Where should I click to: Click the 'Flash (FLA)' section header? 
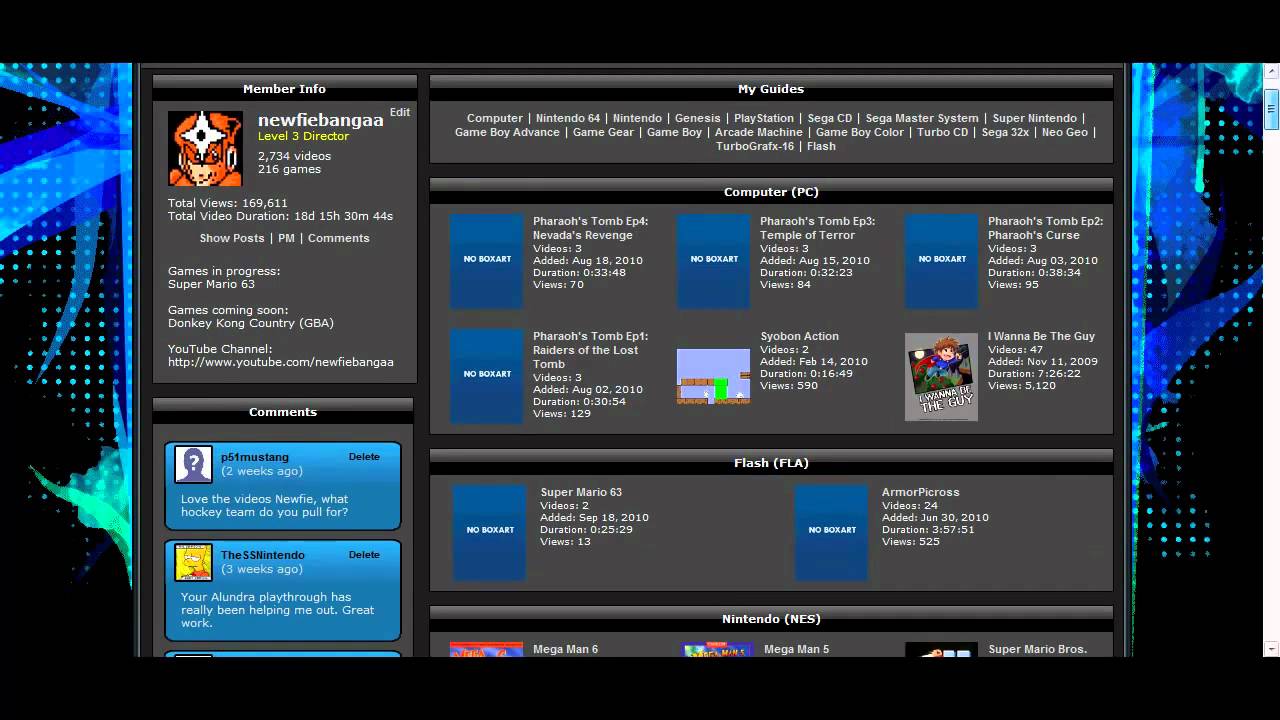click(x=771, y=463)
